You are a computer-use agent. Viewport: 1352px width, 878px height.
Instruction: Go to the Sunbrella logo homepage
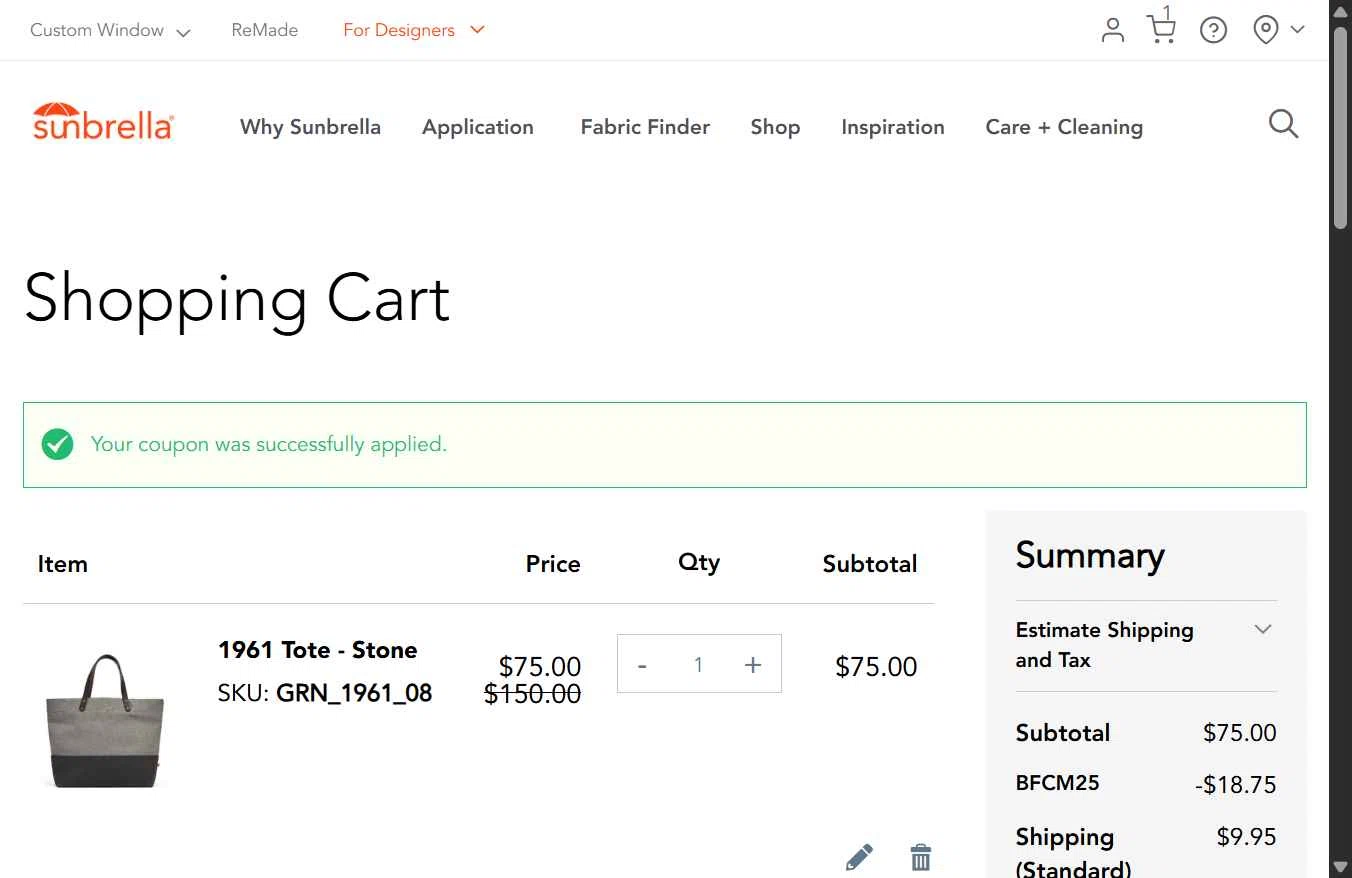pyautogui.click(x=103, y=122)
